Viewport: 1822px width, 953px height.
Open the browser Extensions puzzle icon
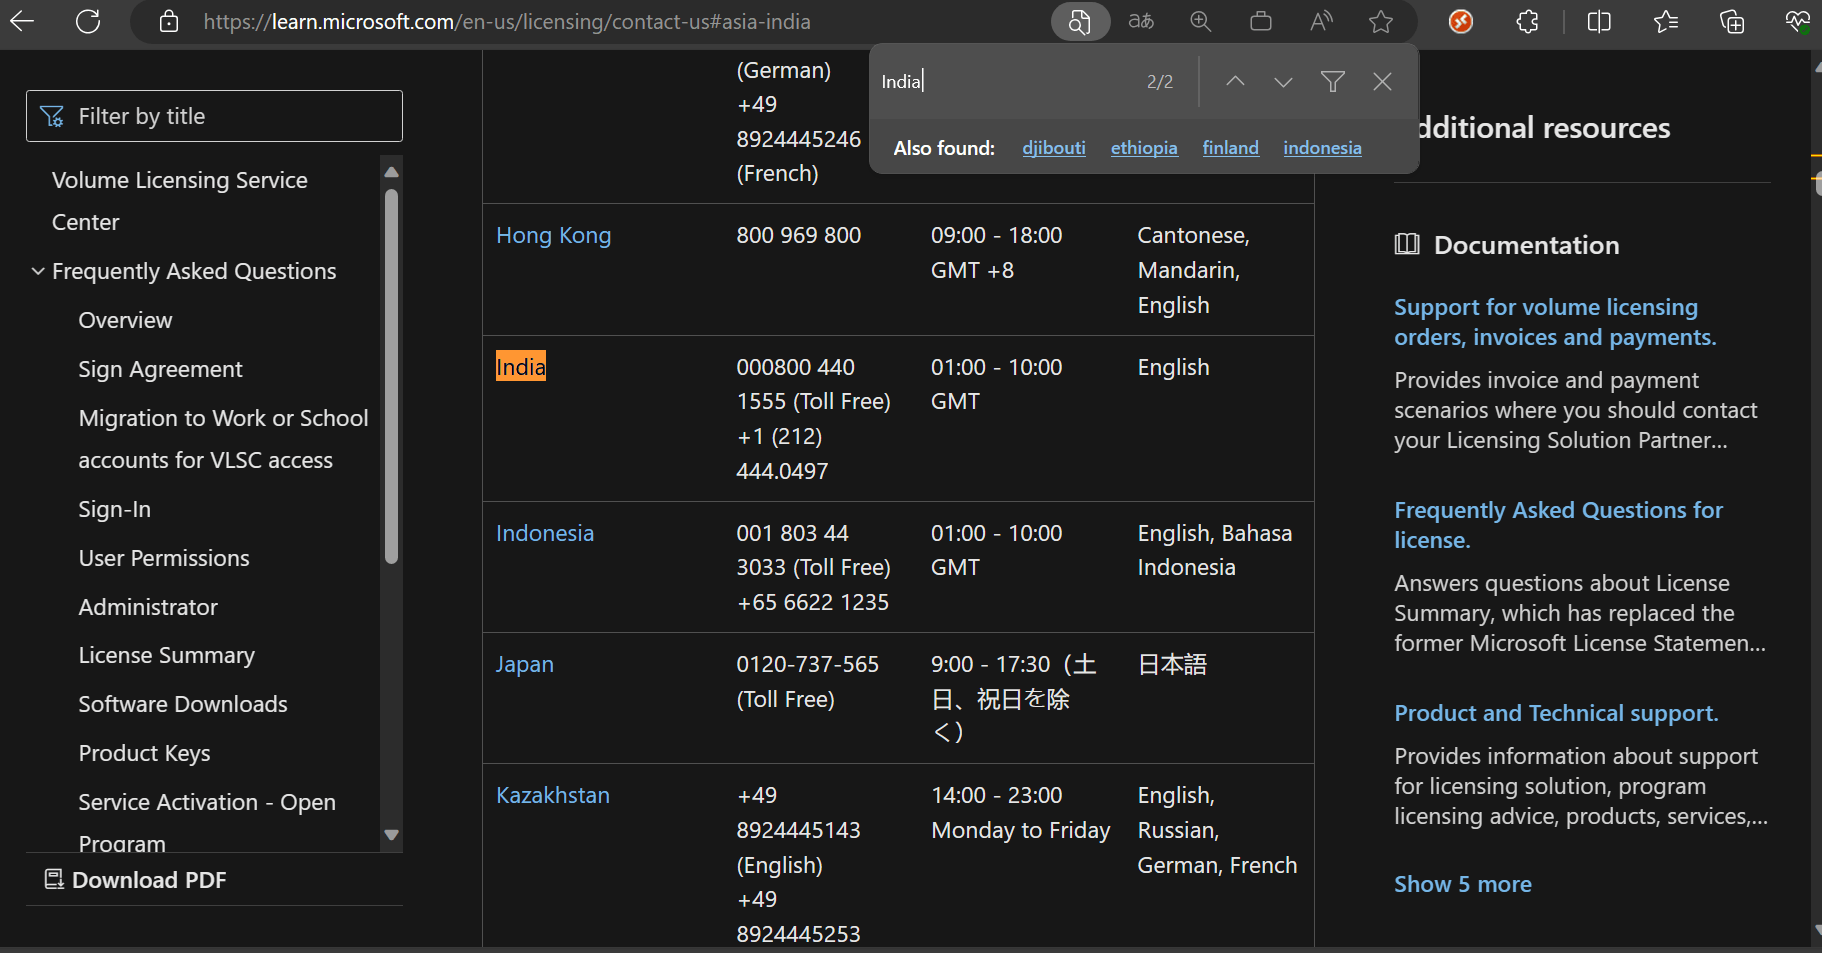tap(1527, 21)
